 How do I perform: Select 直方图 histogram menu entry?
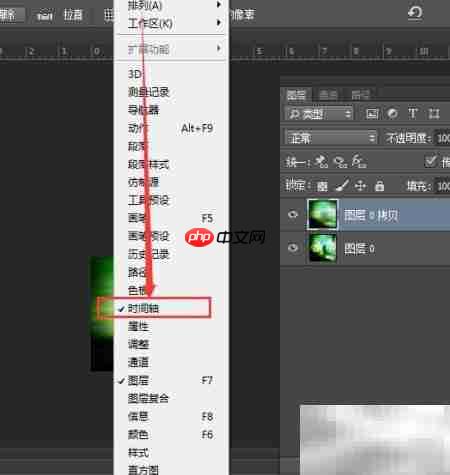pyautogui.click(x=171, y=469)
